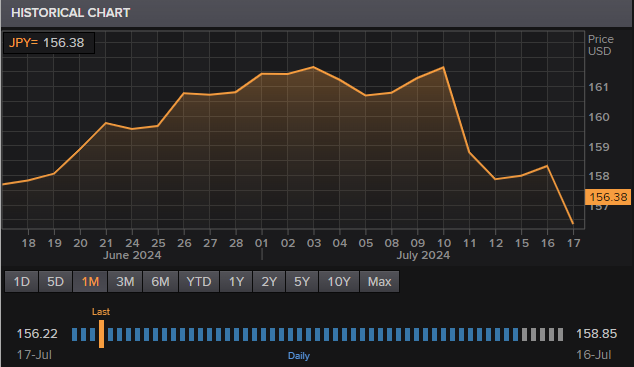Click the 17-Jul low date label
Screen dimensions: 634x367
point(34,355)
